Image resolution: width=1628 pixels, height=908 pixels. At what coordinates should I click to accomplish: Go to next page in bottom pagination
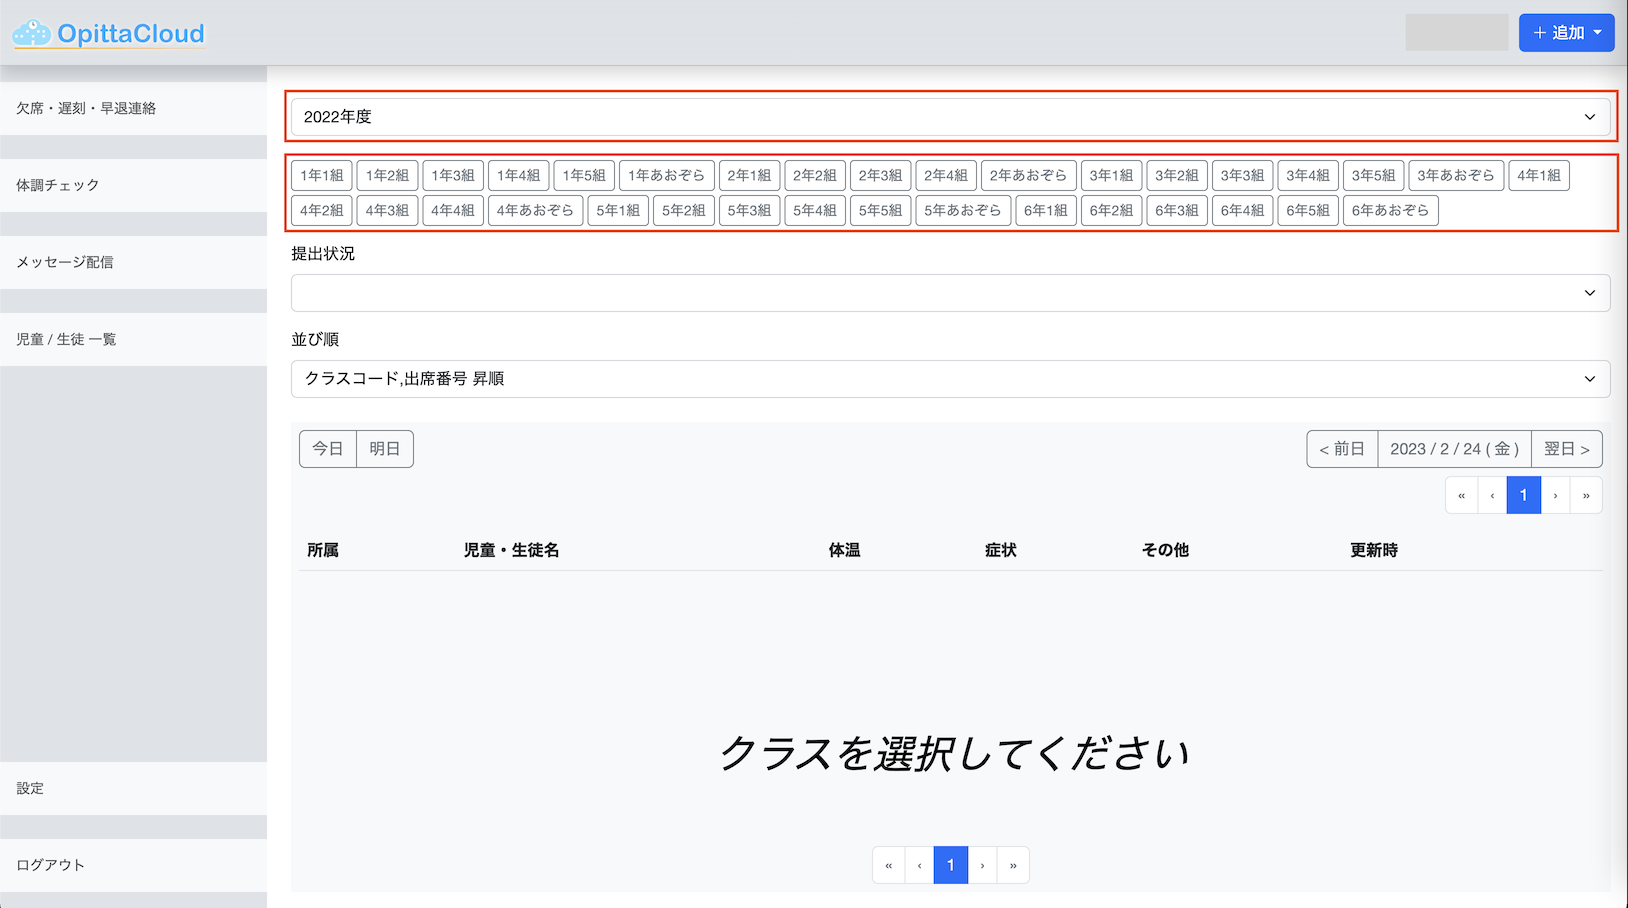pyautogui.click(x=982, y=865)
